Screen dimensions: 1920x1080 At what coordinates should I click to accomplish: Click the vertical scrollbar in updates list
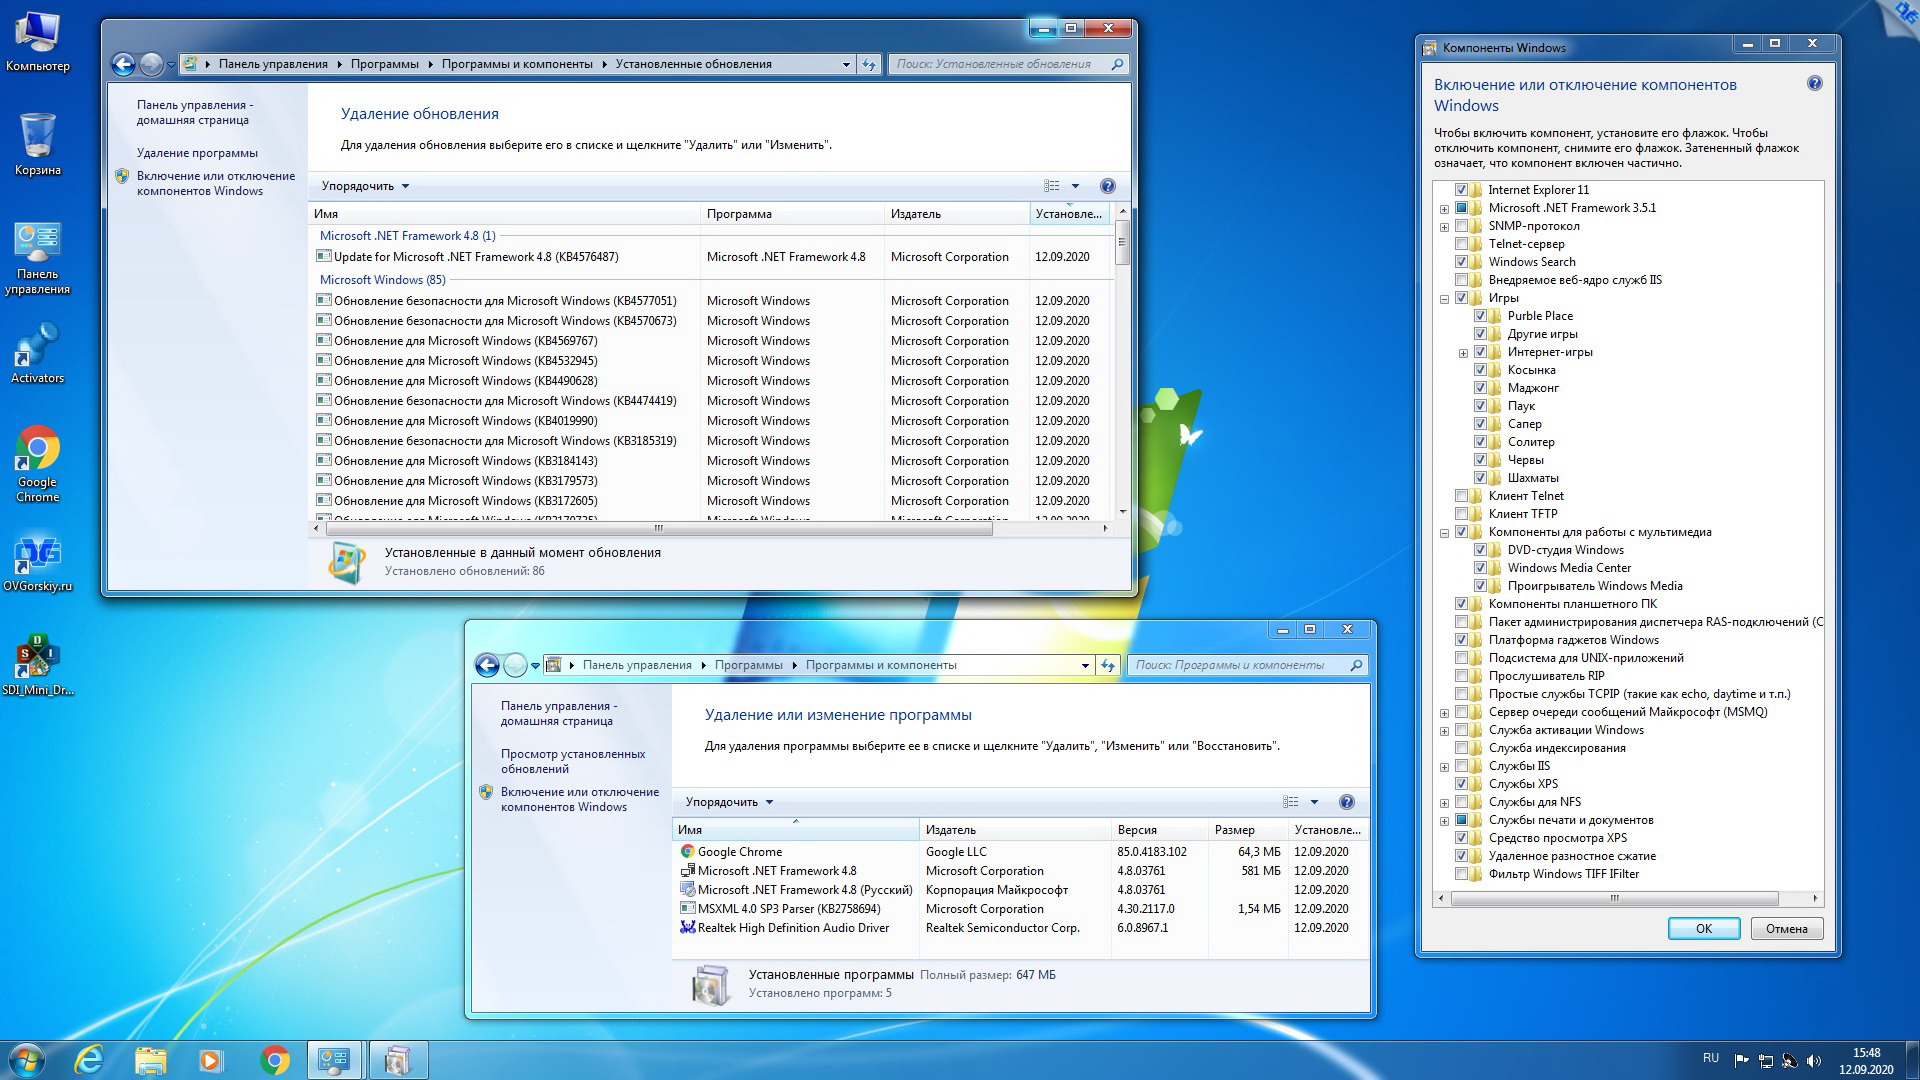click(1122, 242)
